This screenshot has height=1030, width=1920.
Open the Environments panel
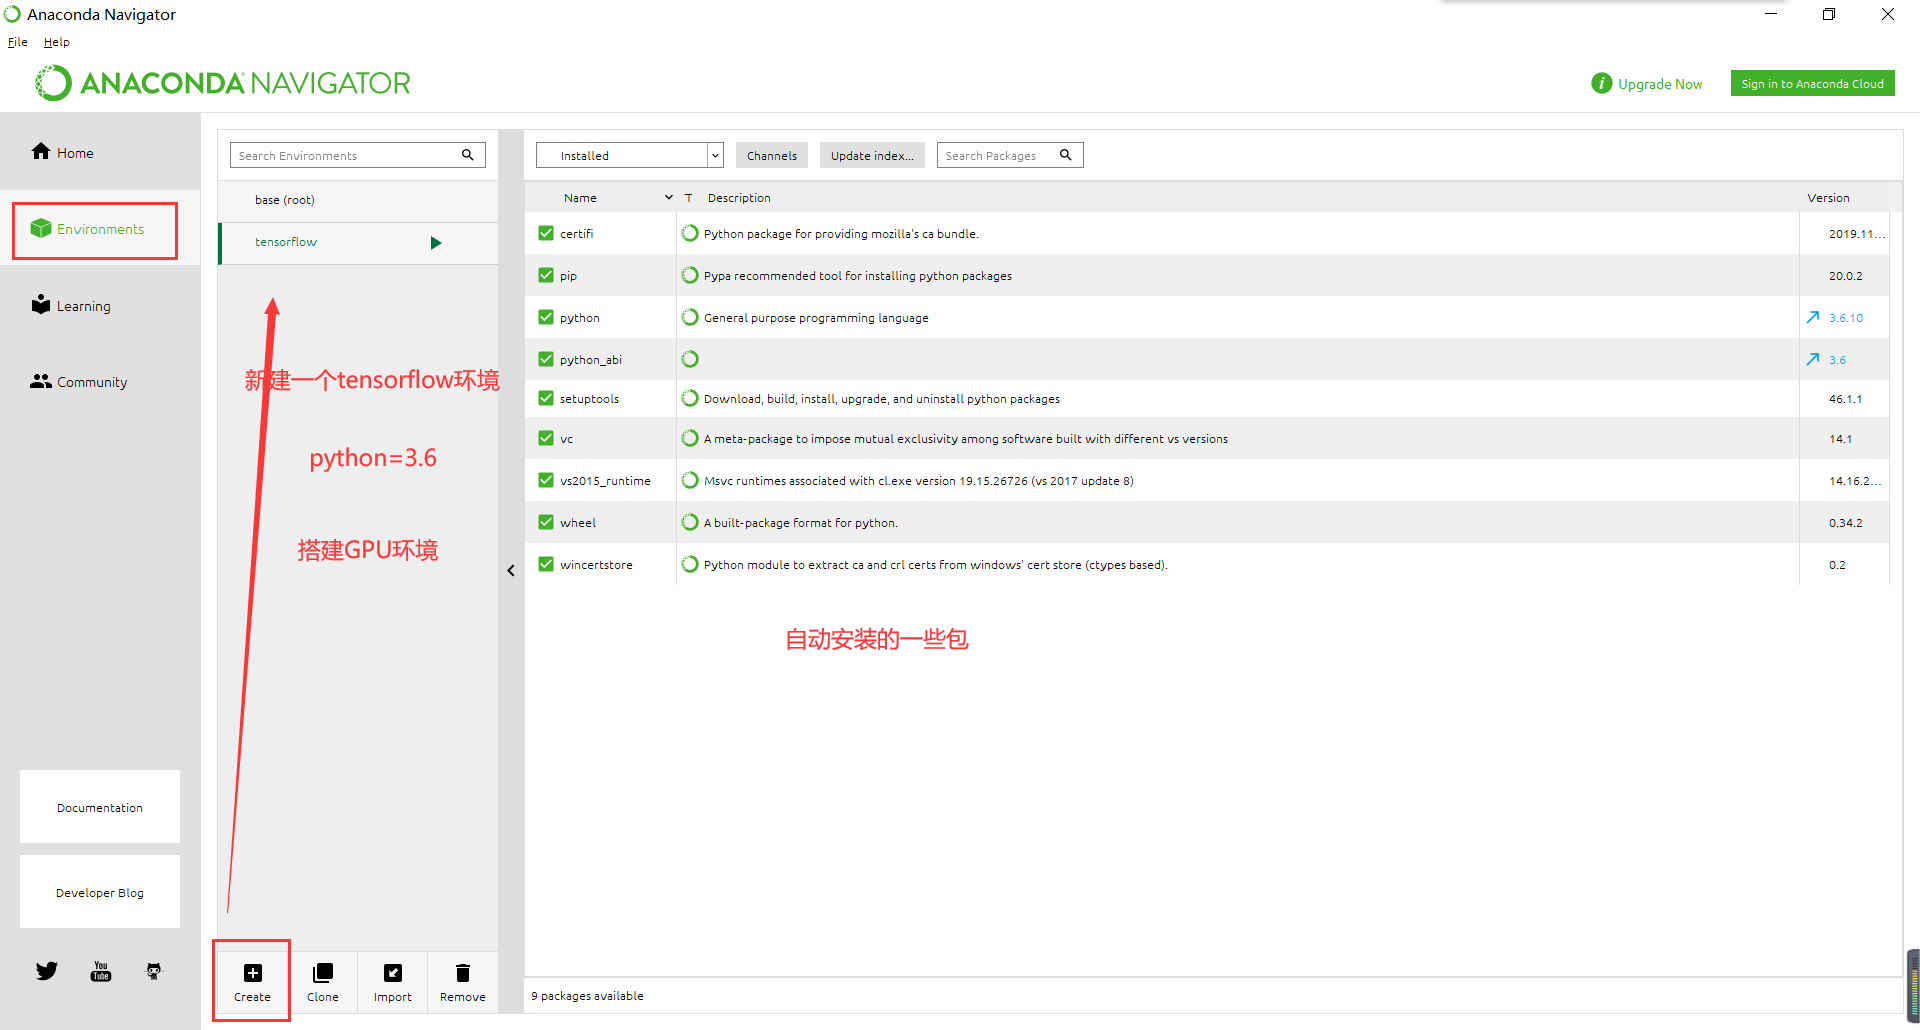95,228
